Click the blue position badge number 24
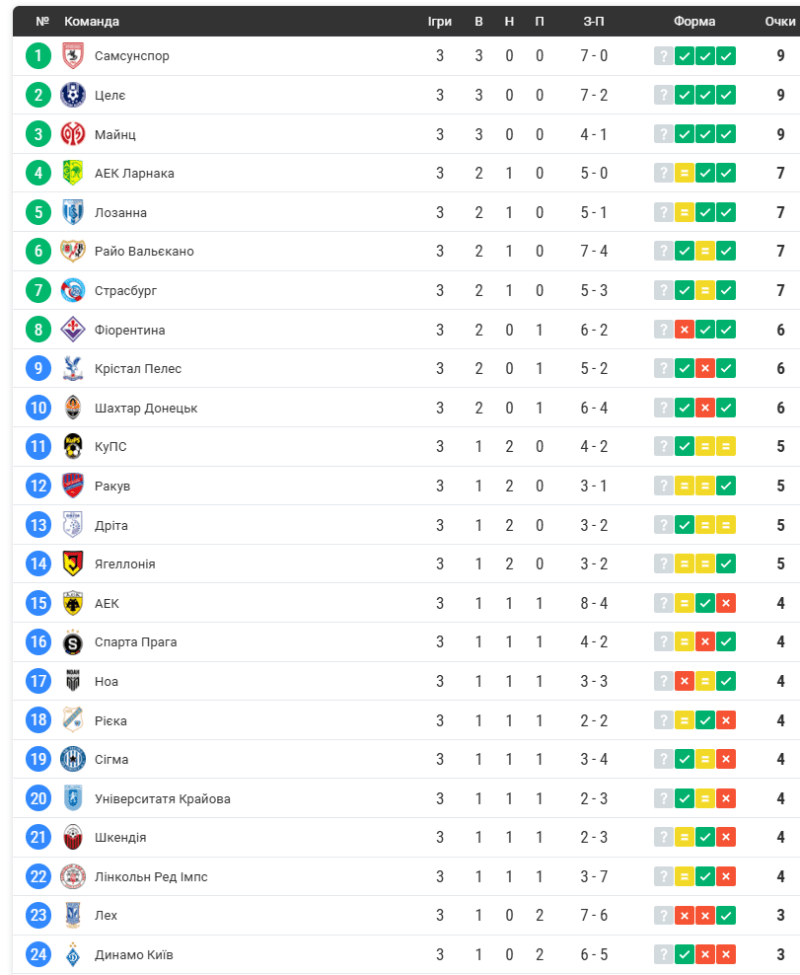This screenshot has height=975, width=800. (x=38, y=954)
